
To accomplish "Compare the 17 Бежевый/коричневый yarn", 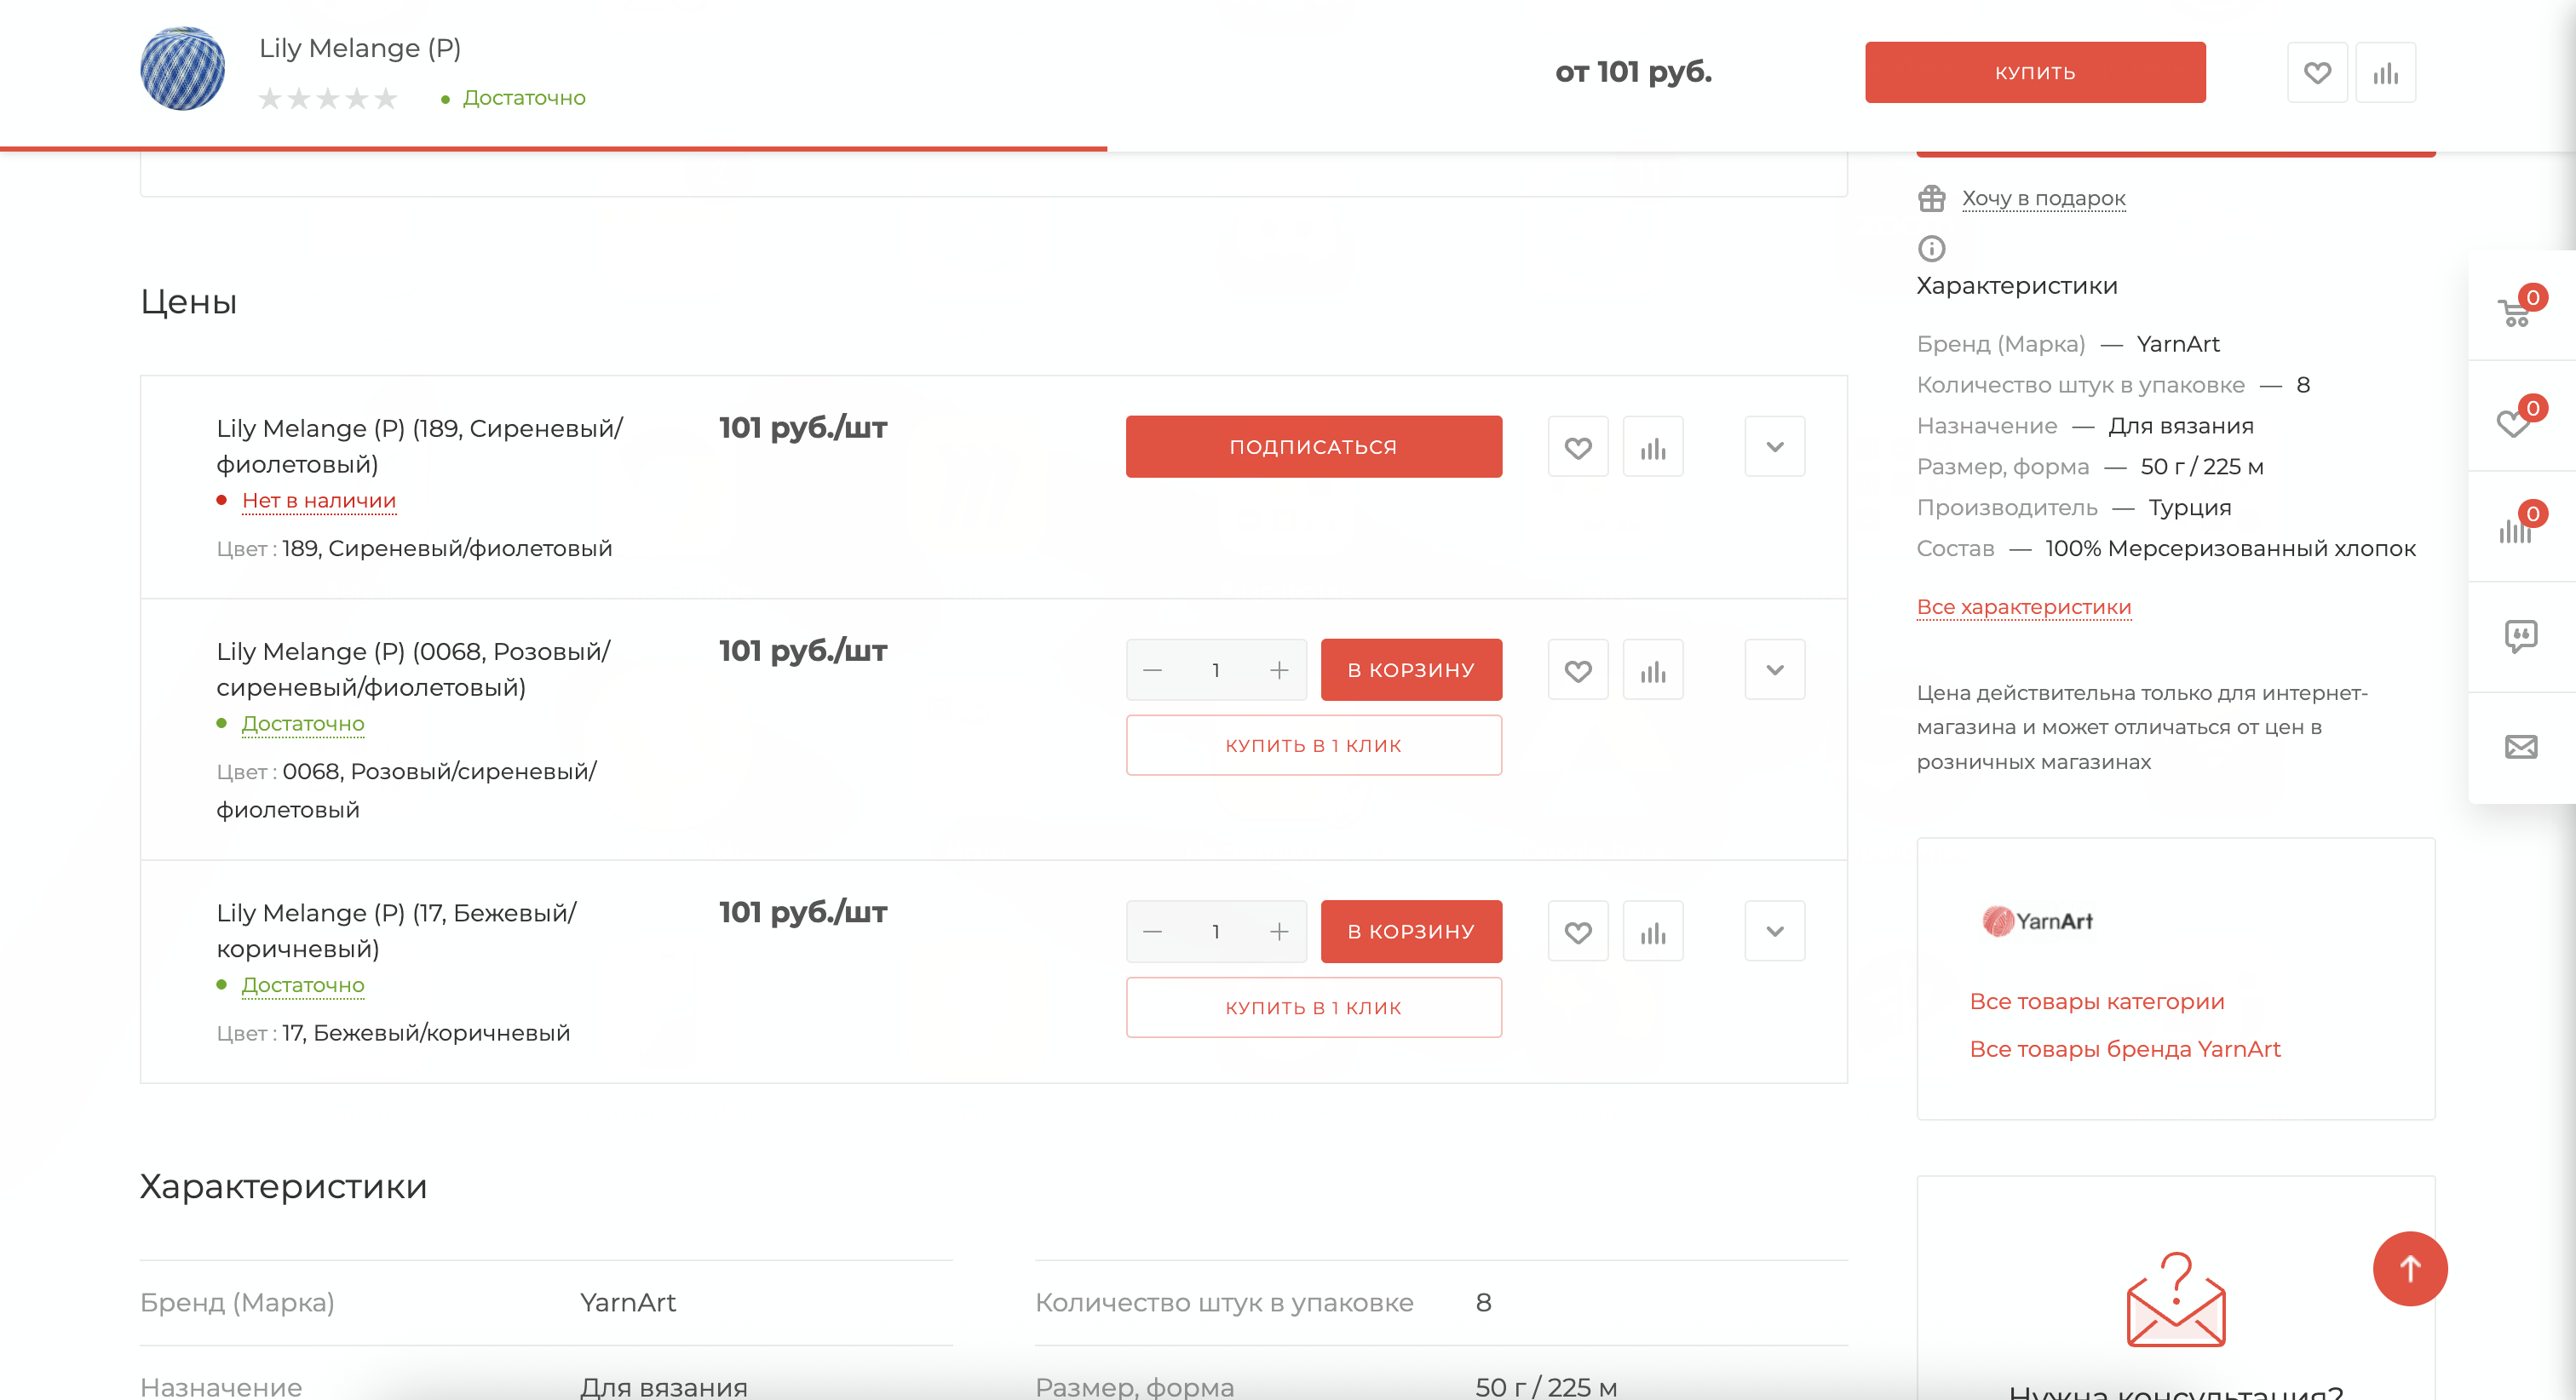I will (1653, 931).
